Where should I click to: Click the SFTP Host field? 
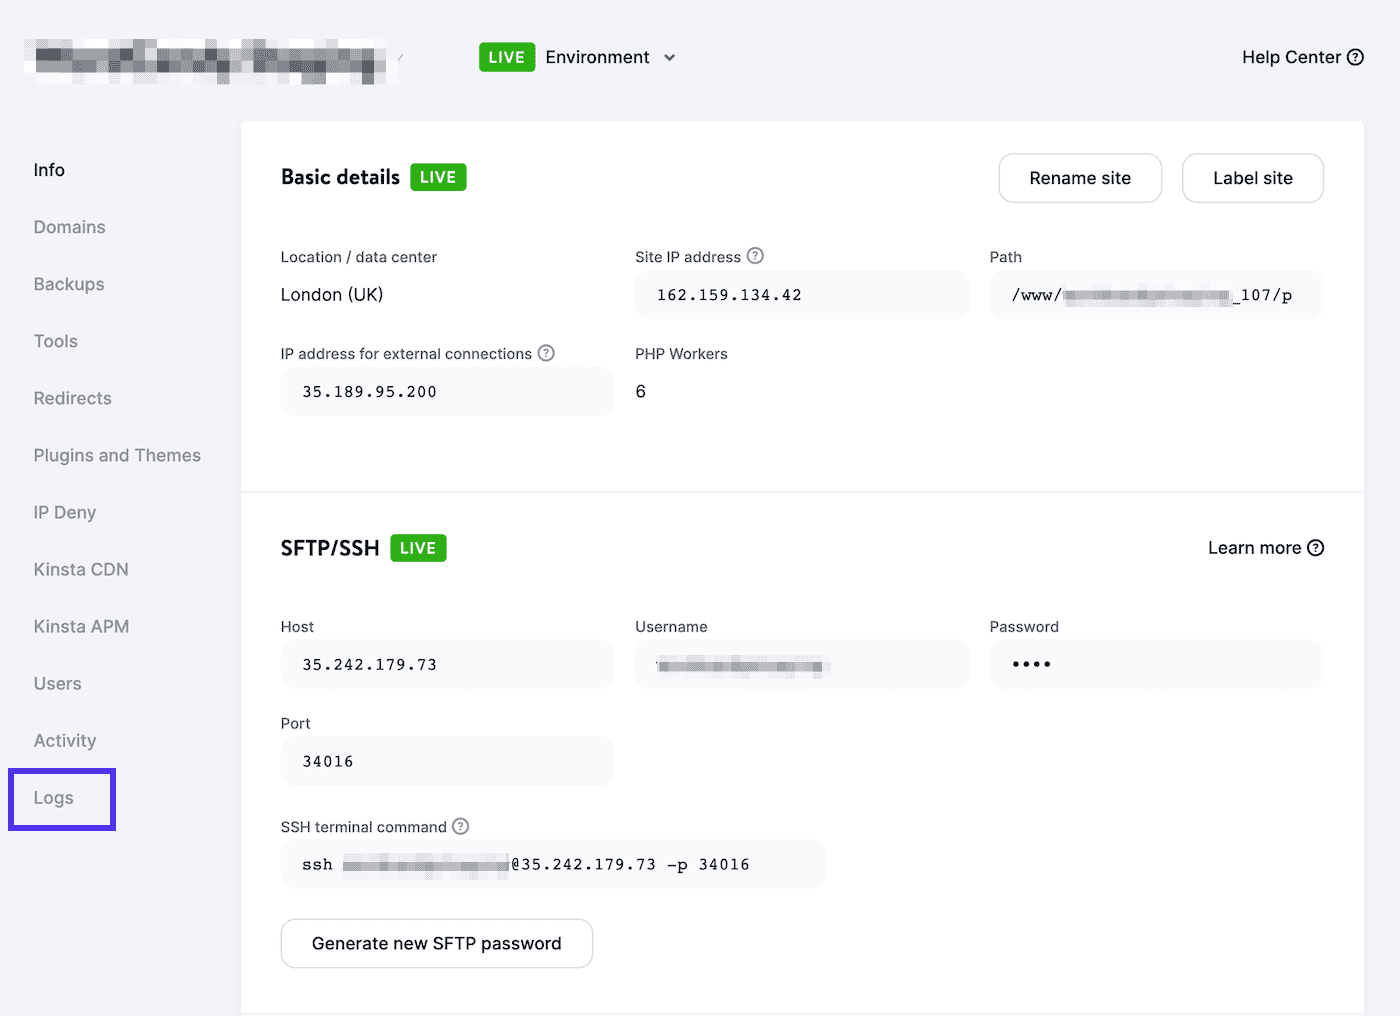[x=447, y=663]
